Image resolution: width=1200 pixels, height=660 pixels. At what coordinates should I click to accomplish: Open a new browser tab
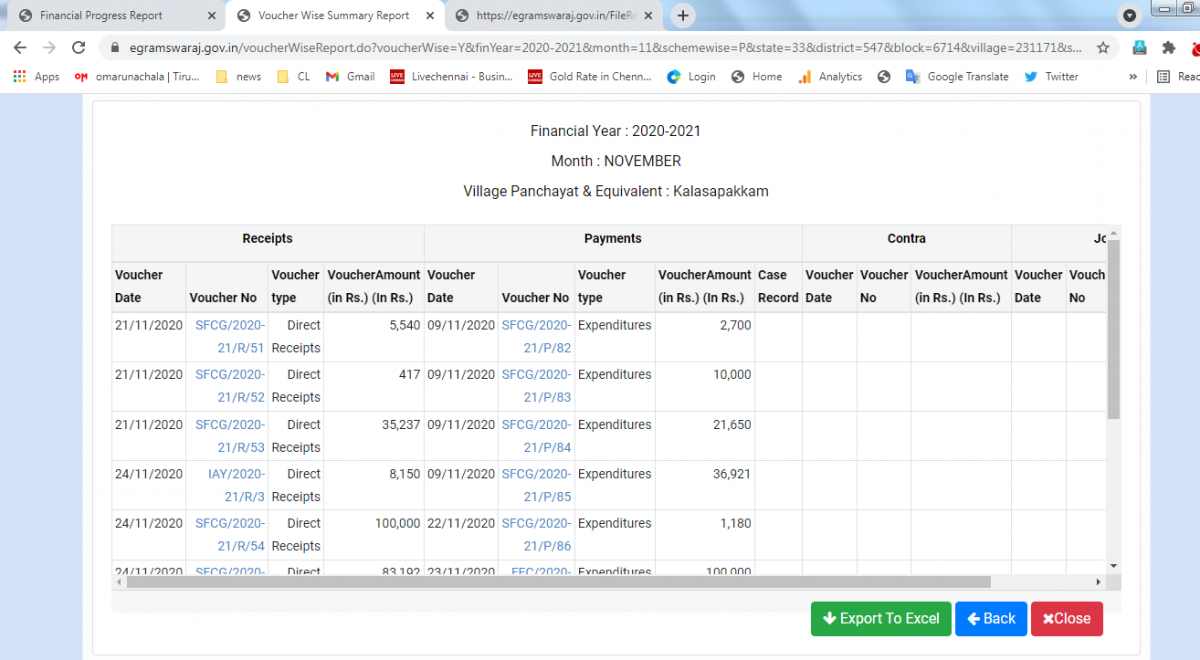click(x=683, y=16)
